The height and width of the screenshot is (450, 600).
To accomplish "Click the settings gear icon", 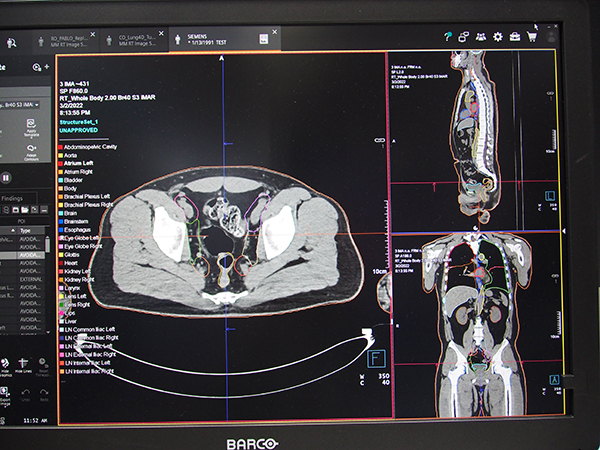I will [x=498, y=37].
